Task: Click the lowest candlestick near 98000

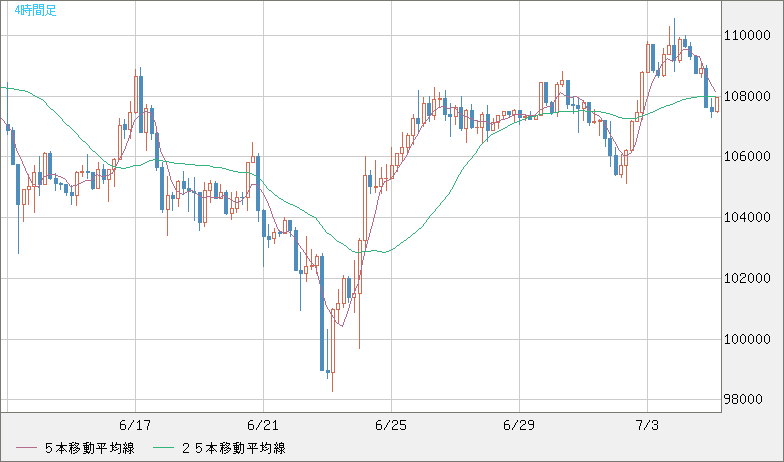Action: 332,350
